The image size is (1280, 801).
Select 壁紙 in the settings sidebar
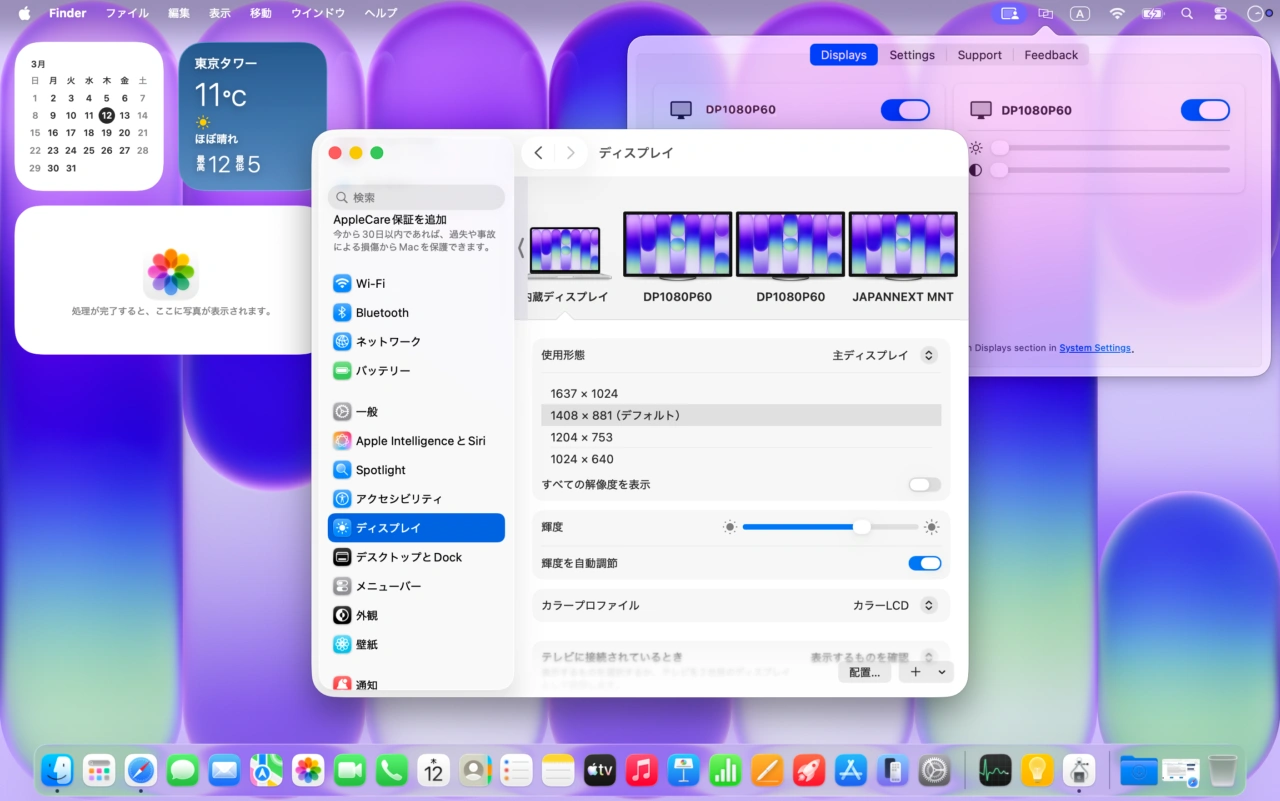point(366,644)
